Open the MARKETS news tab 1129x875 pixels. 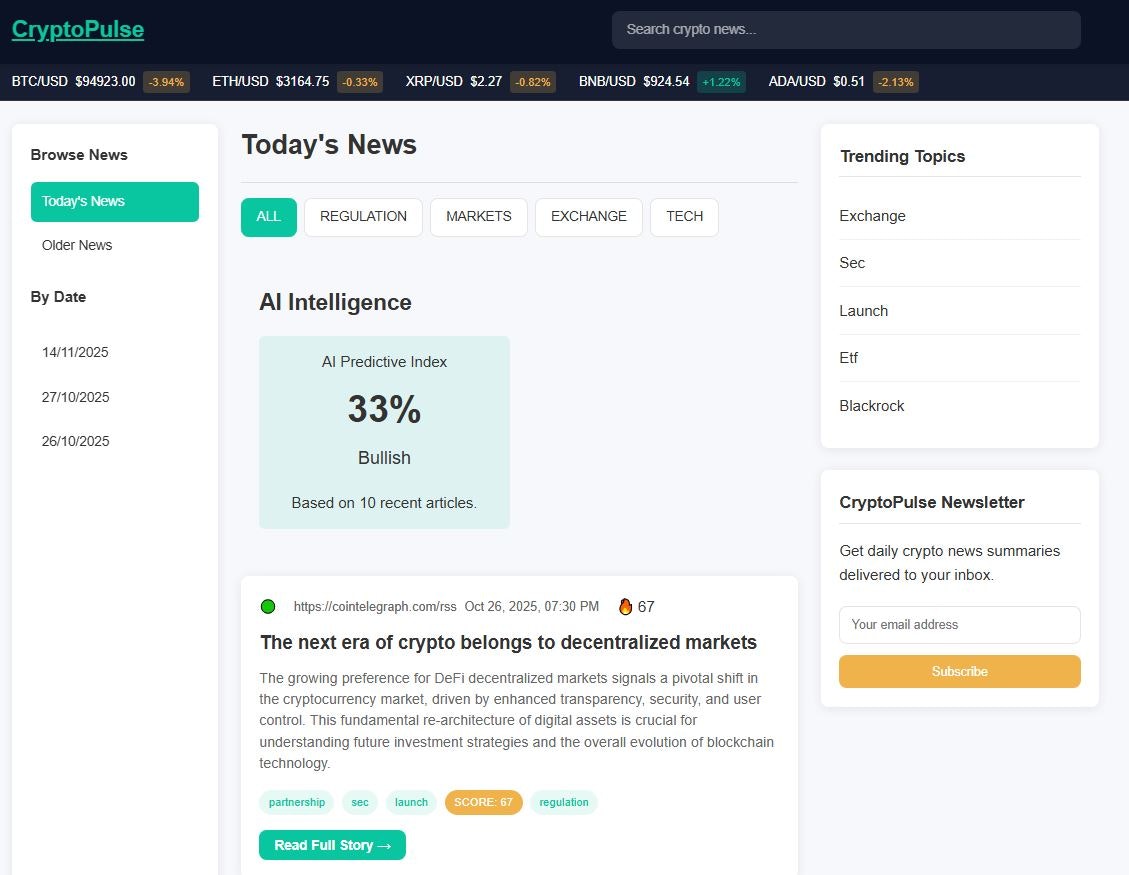tap(478, 217)
